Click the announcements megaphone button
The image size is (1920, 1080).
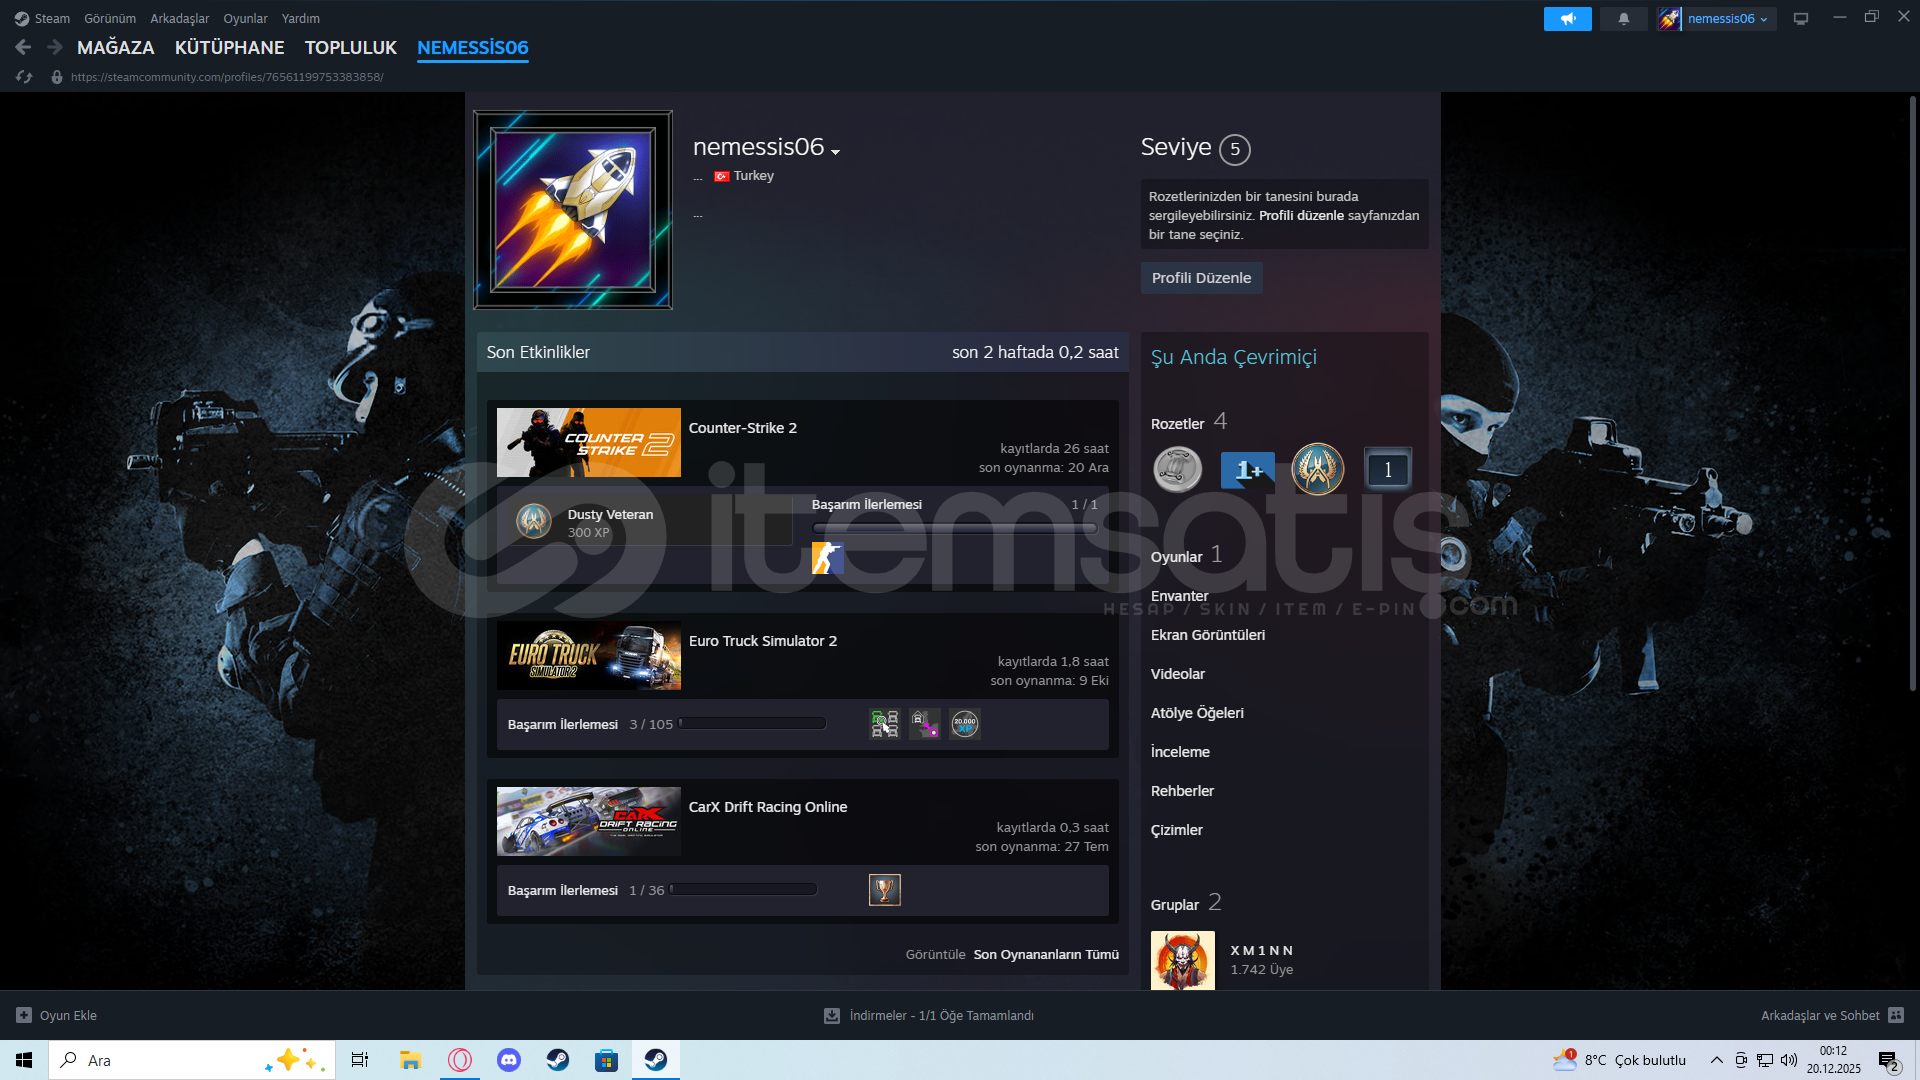(1567, 19)
